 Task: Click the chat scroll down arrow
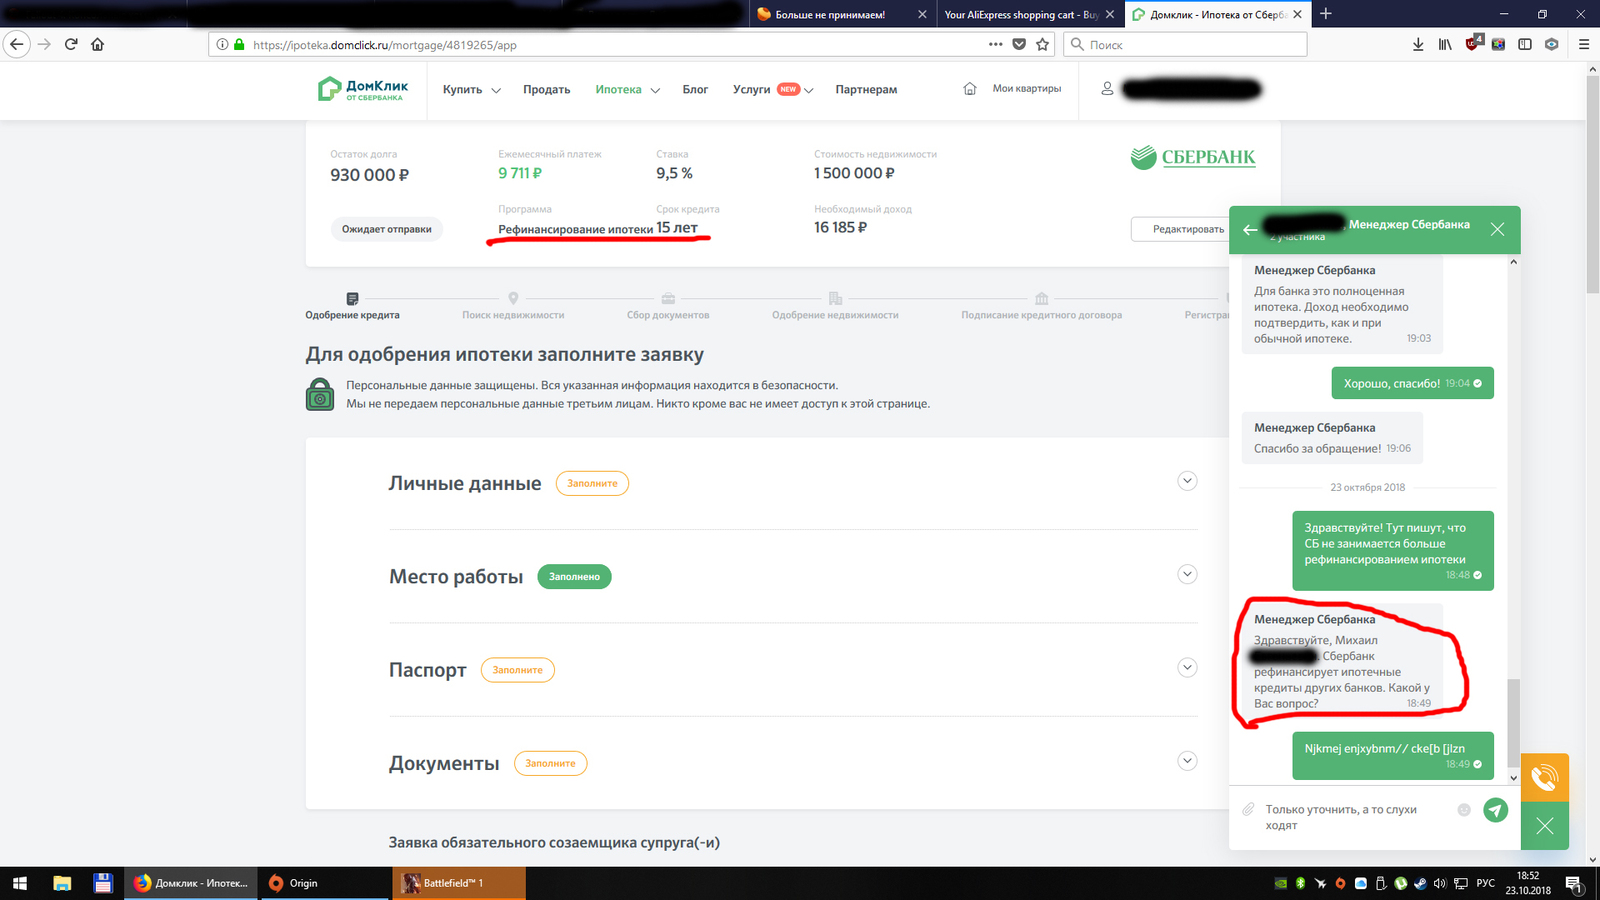tap(1513, 777)
